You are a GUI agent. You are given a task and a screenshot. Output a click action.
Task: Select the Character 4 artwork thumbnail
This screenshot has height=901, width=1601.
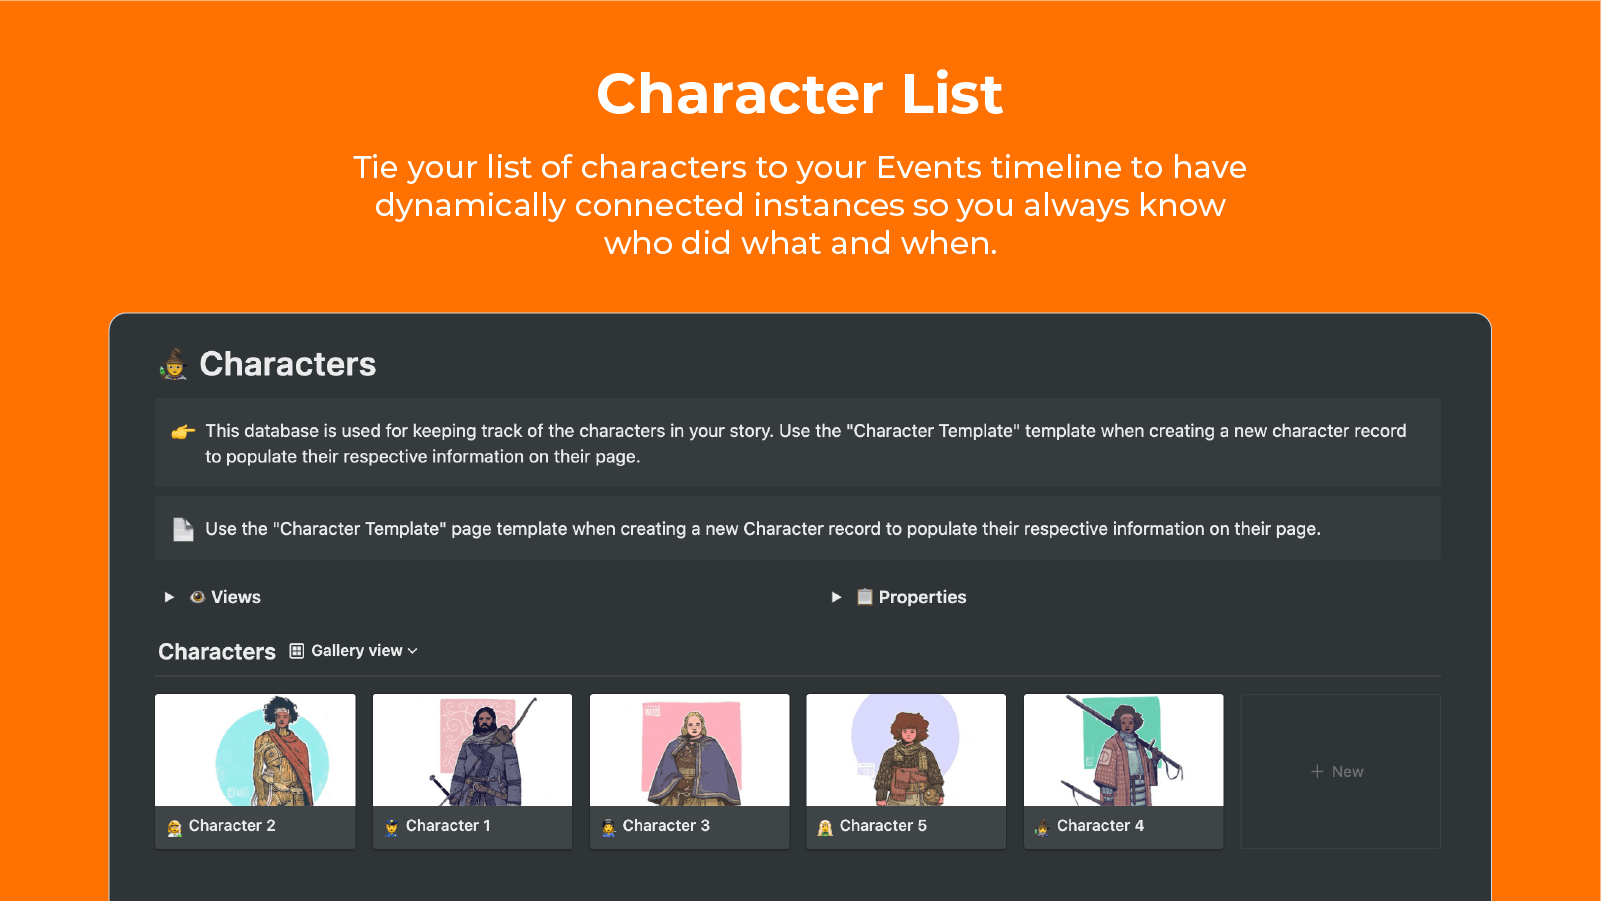pos(1123,750)
